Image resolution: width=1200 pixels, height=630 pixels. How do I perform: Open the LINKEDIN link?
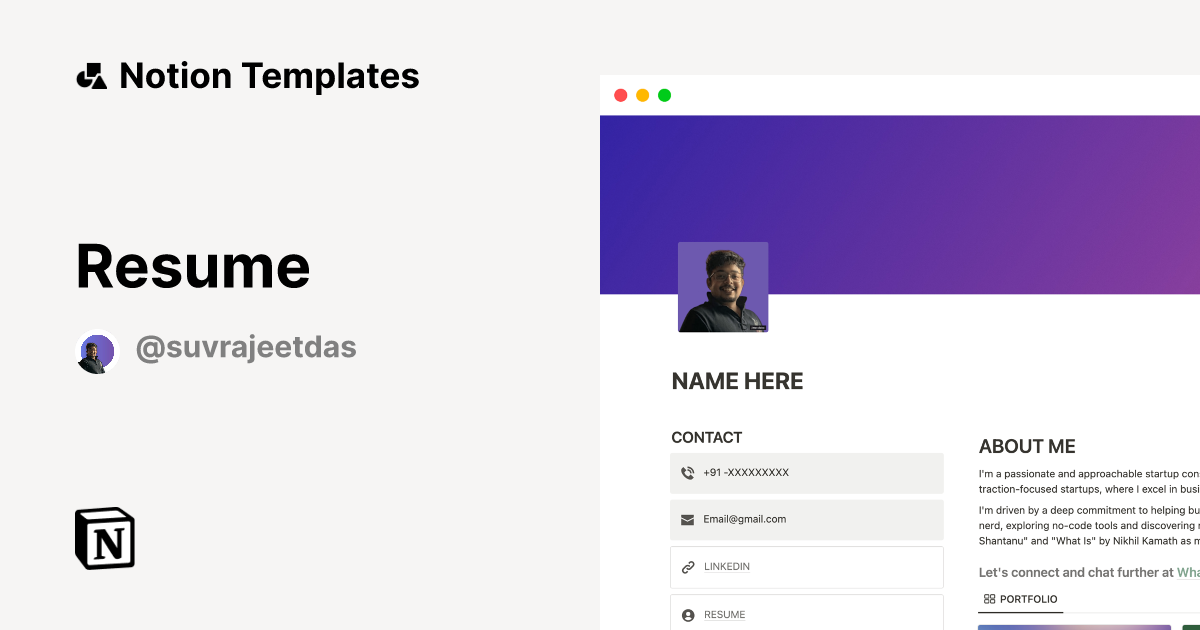pyautogui.click(x=727, y=567)
